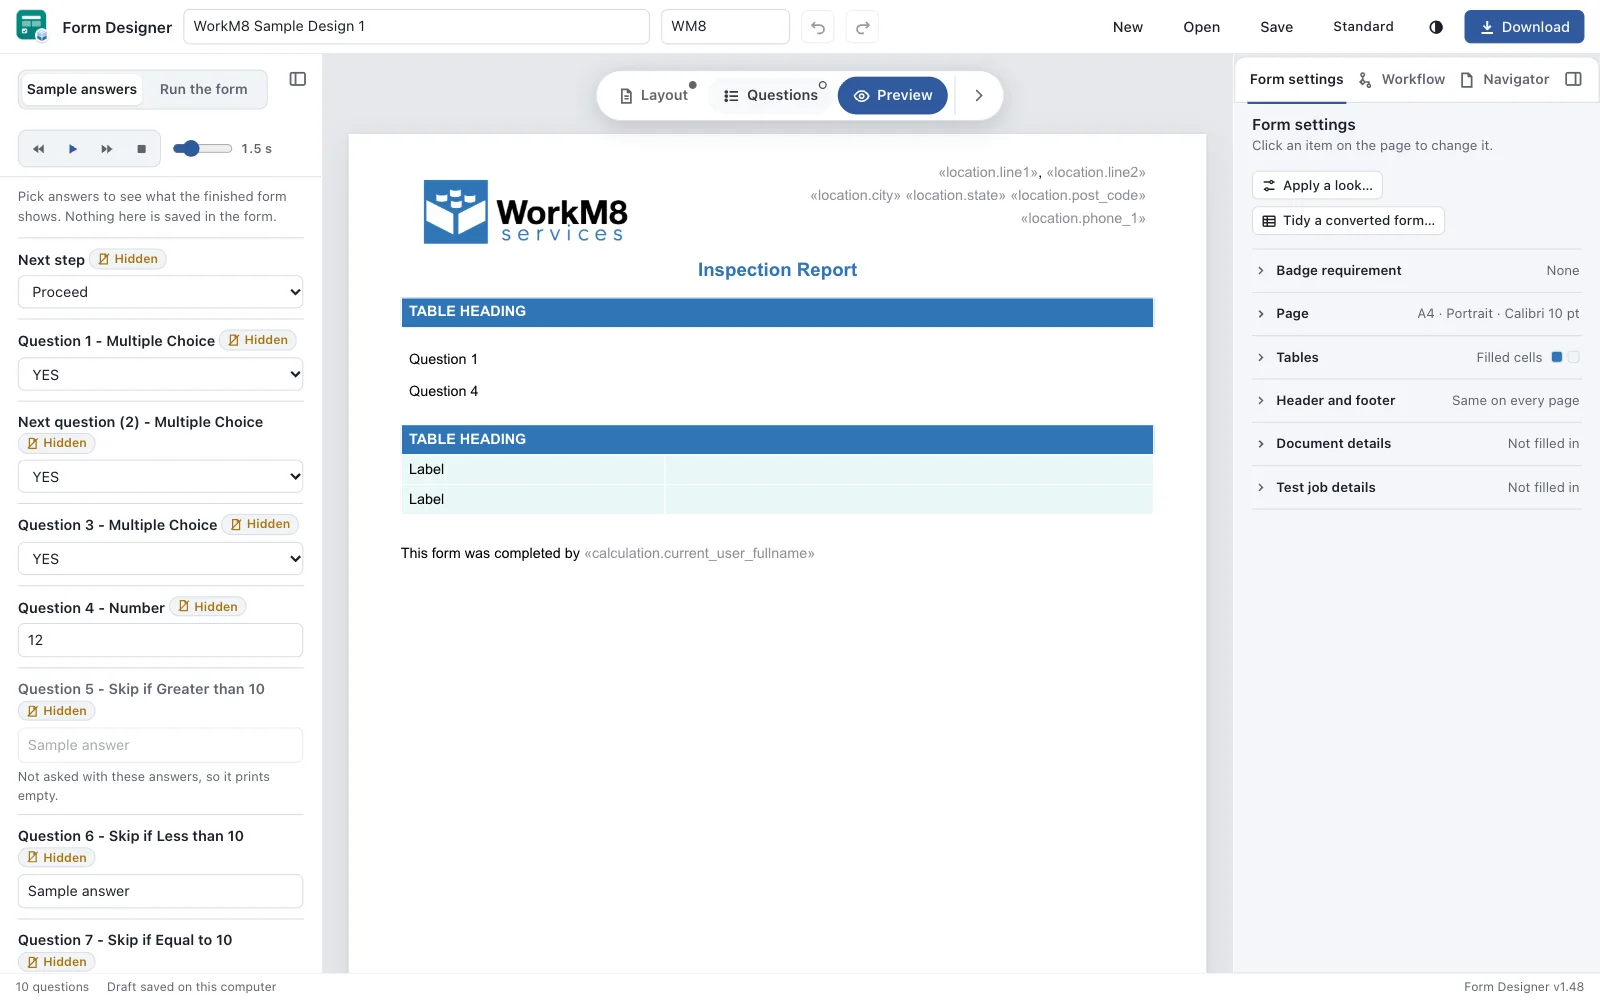Toggle dark/light contrast theme icon
This screenshot has width=1600, height=1000.
click(1436, 27)
